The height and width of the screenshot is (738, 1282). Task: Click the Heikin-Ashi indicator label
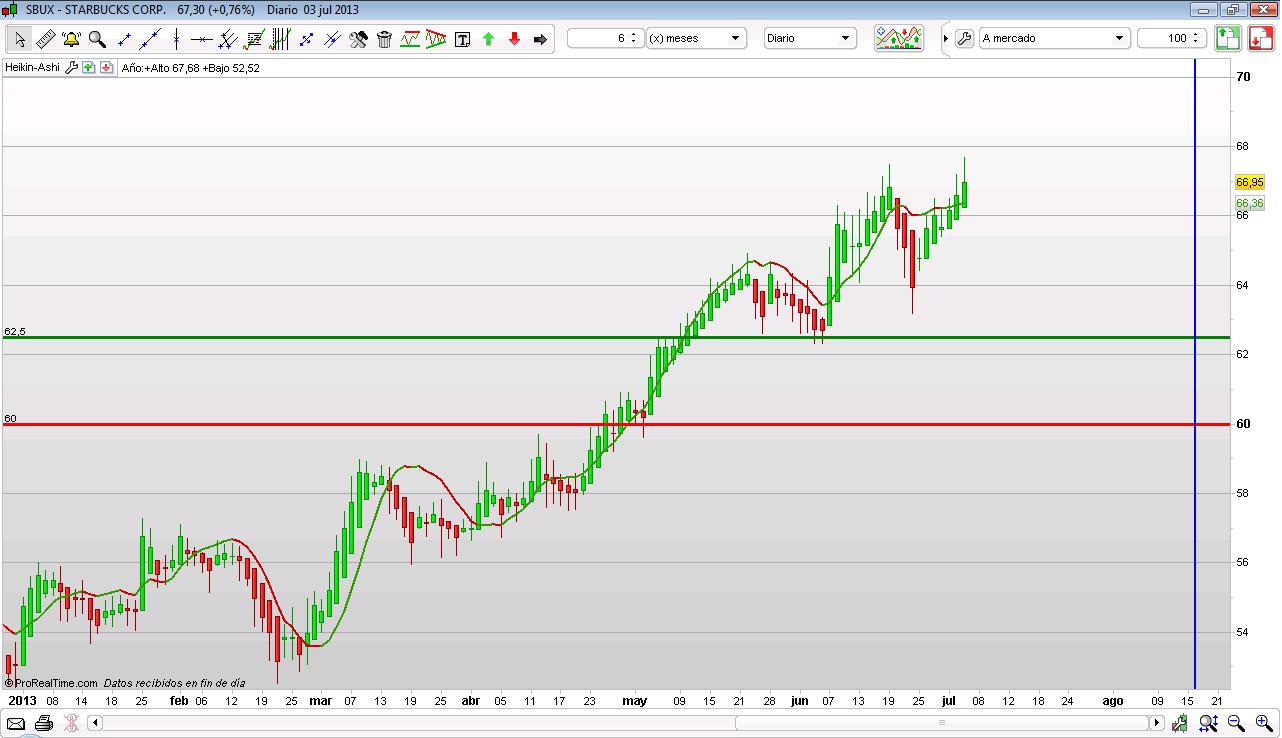(32, 68)
